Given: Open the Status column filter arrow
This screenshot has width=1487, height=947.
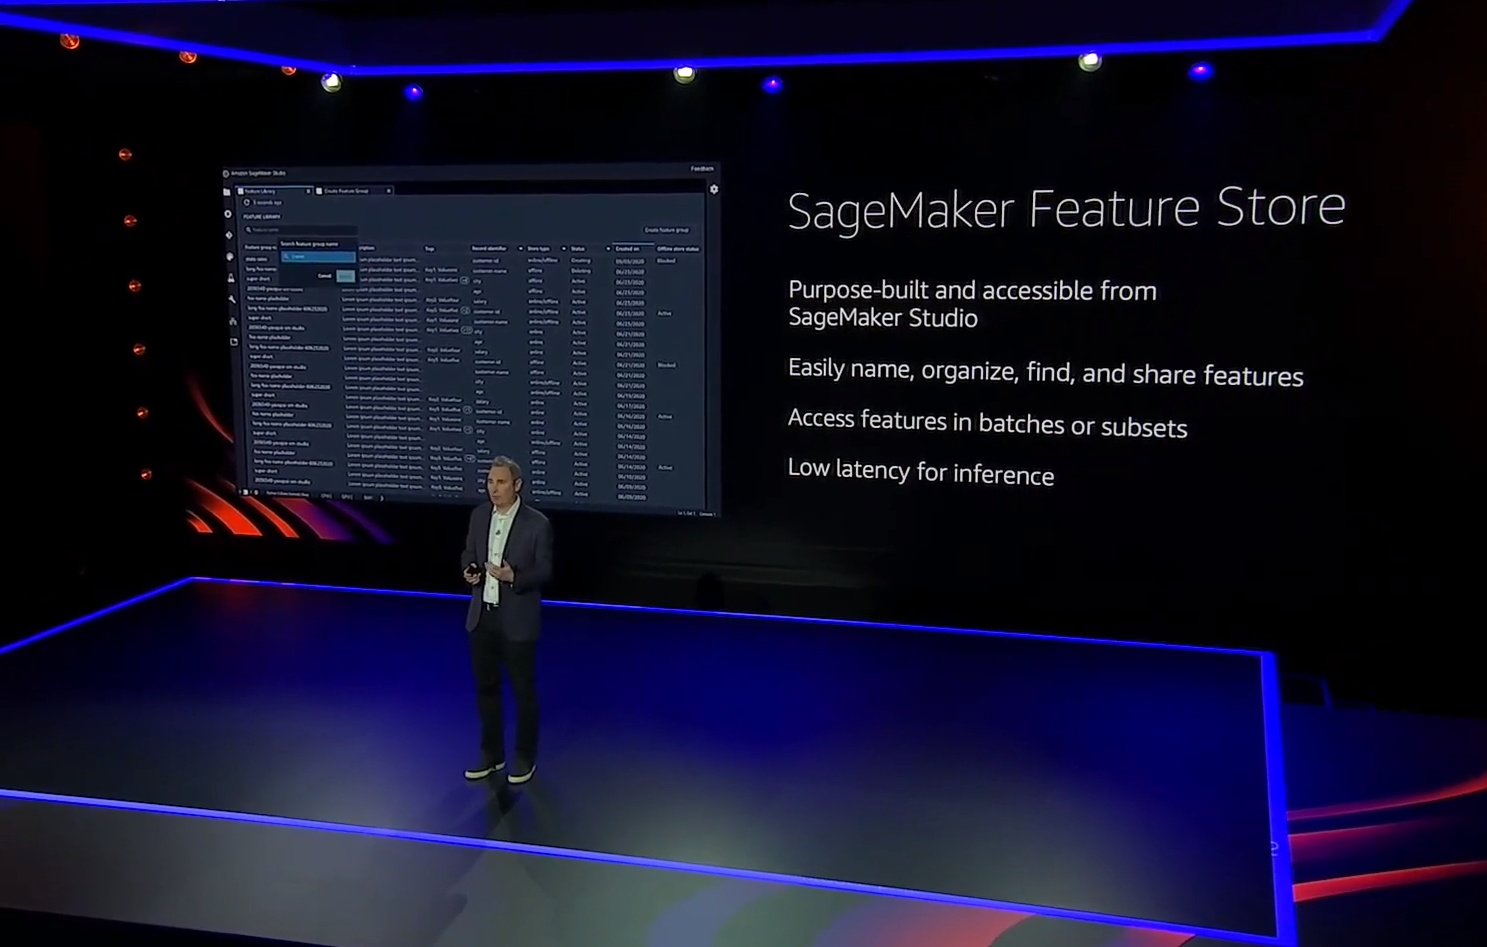Looking at the screenshot, I should pos(608,248).
